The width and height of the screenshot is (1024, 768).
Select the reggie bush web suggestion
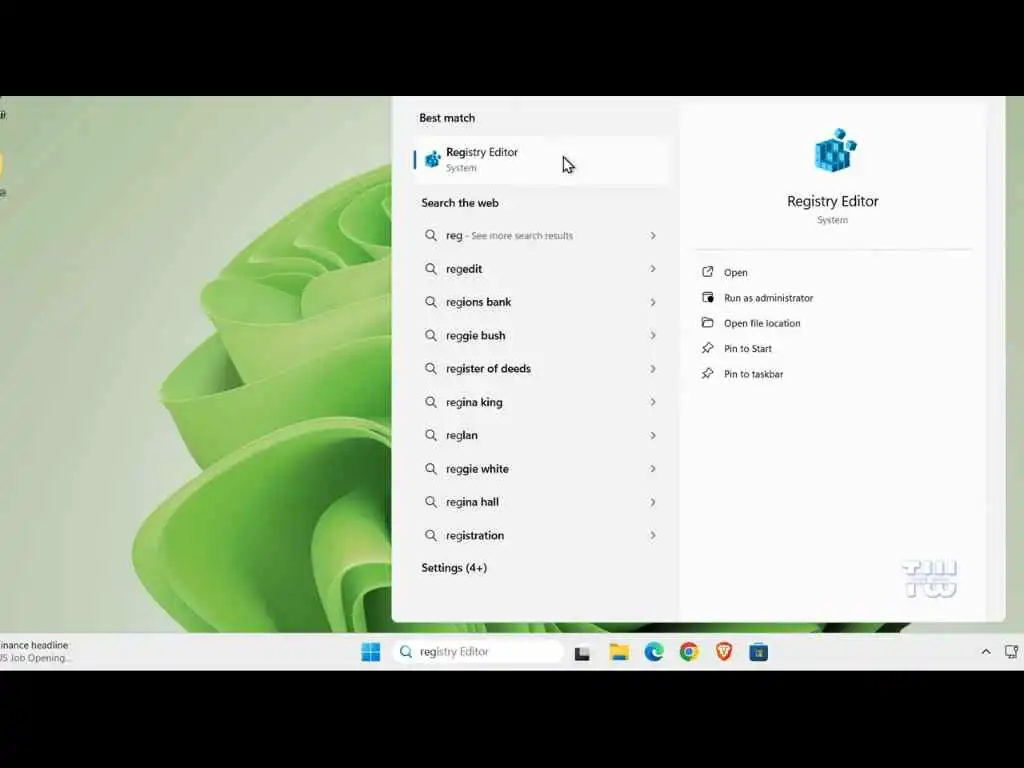[x=541, y=336]
